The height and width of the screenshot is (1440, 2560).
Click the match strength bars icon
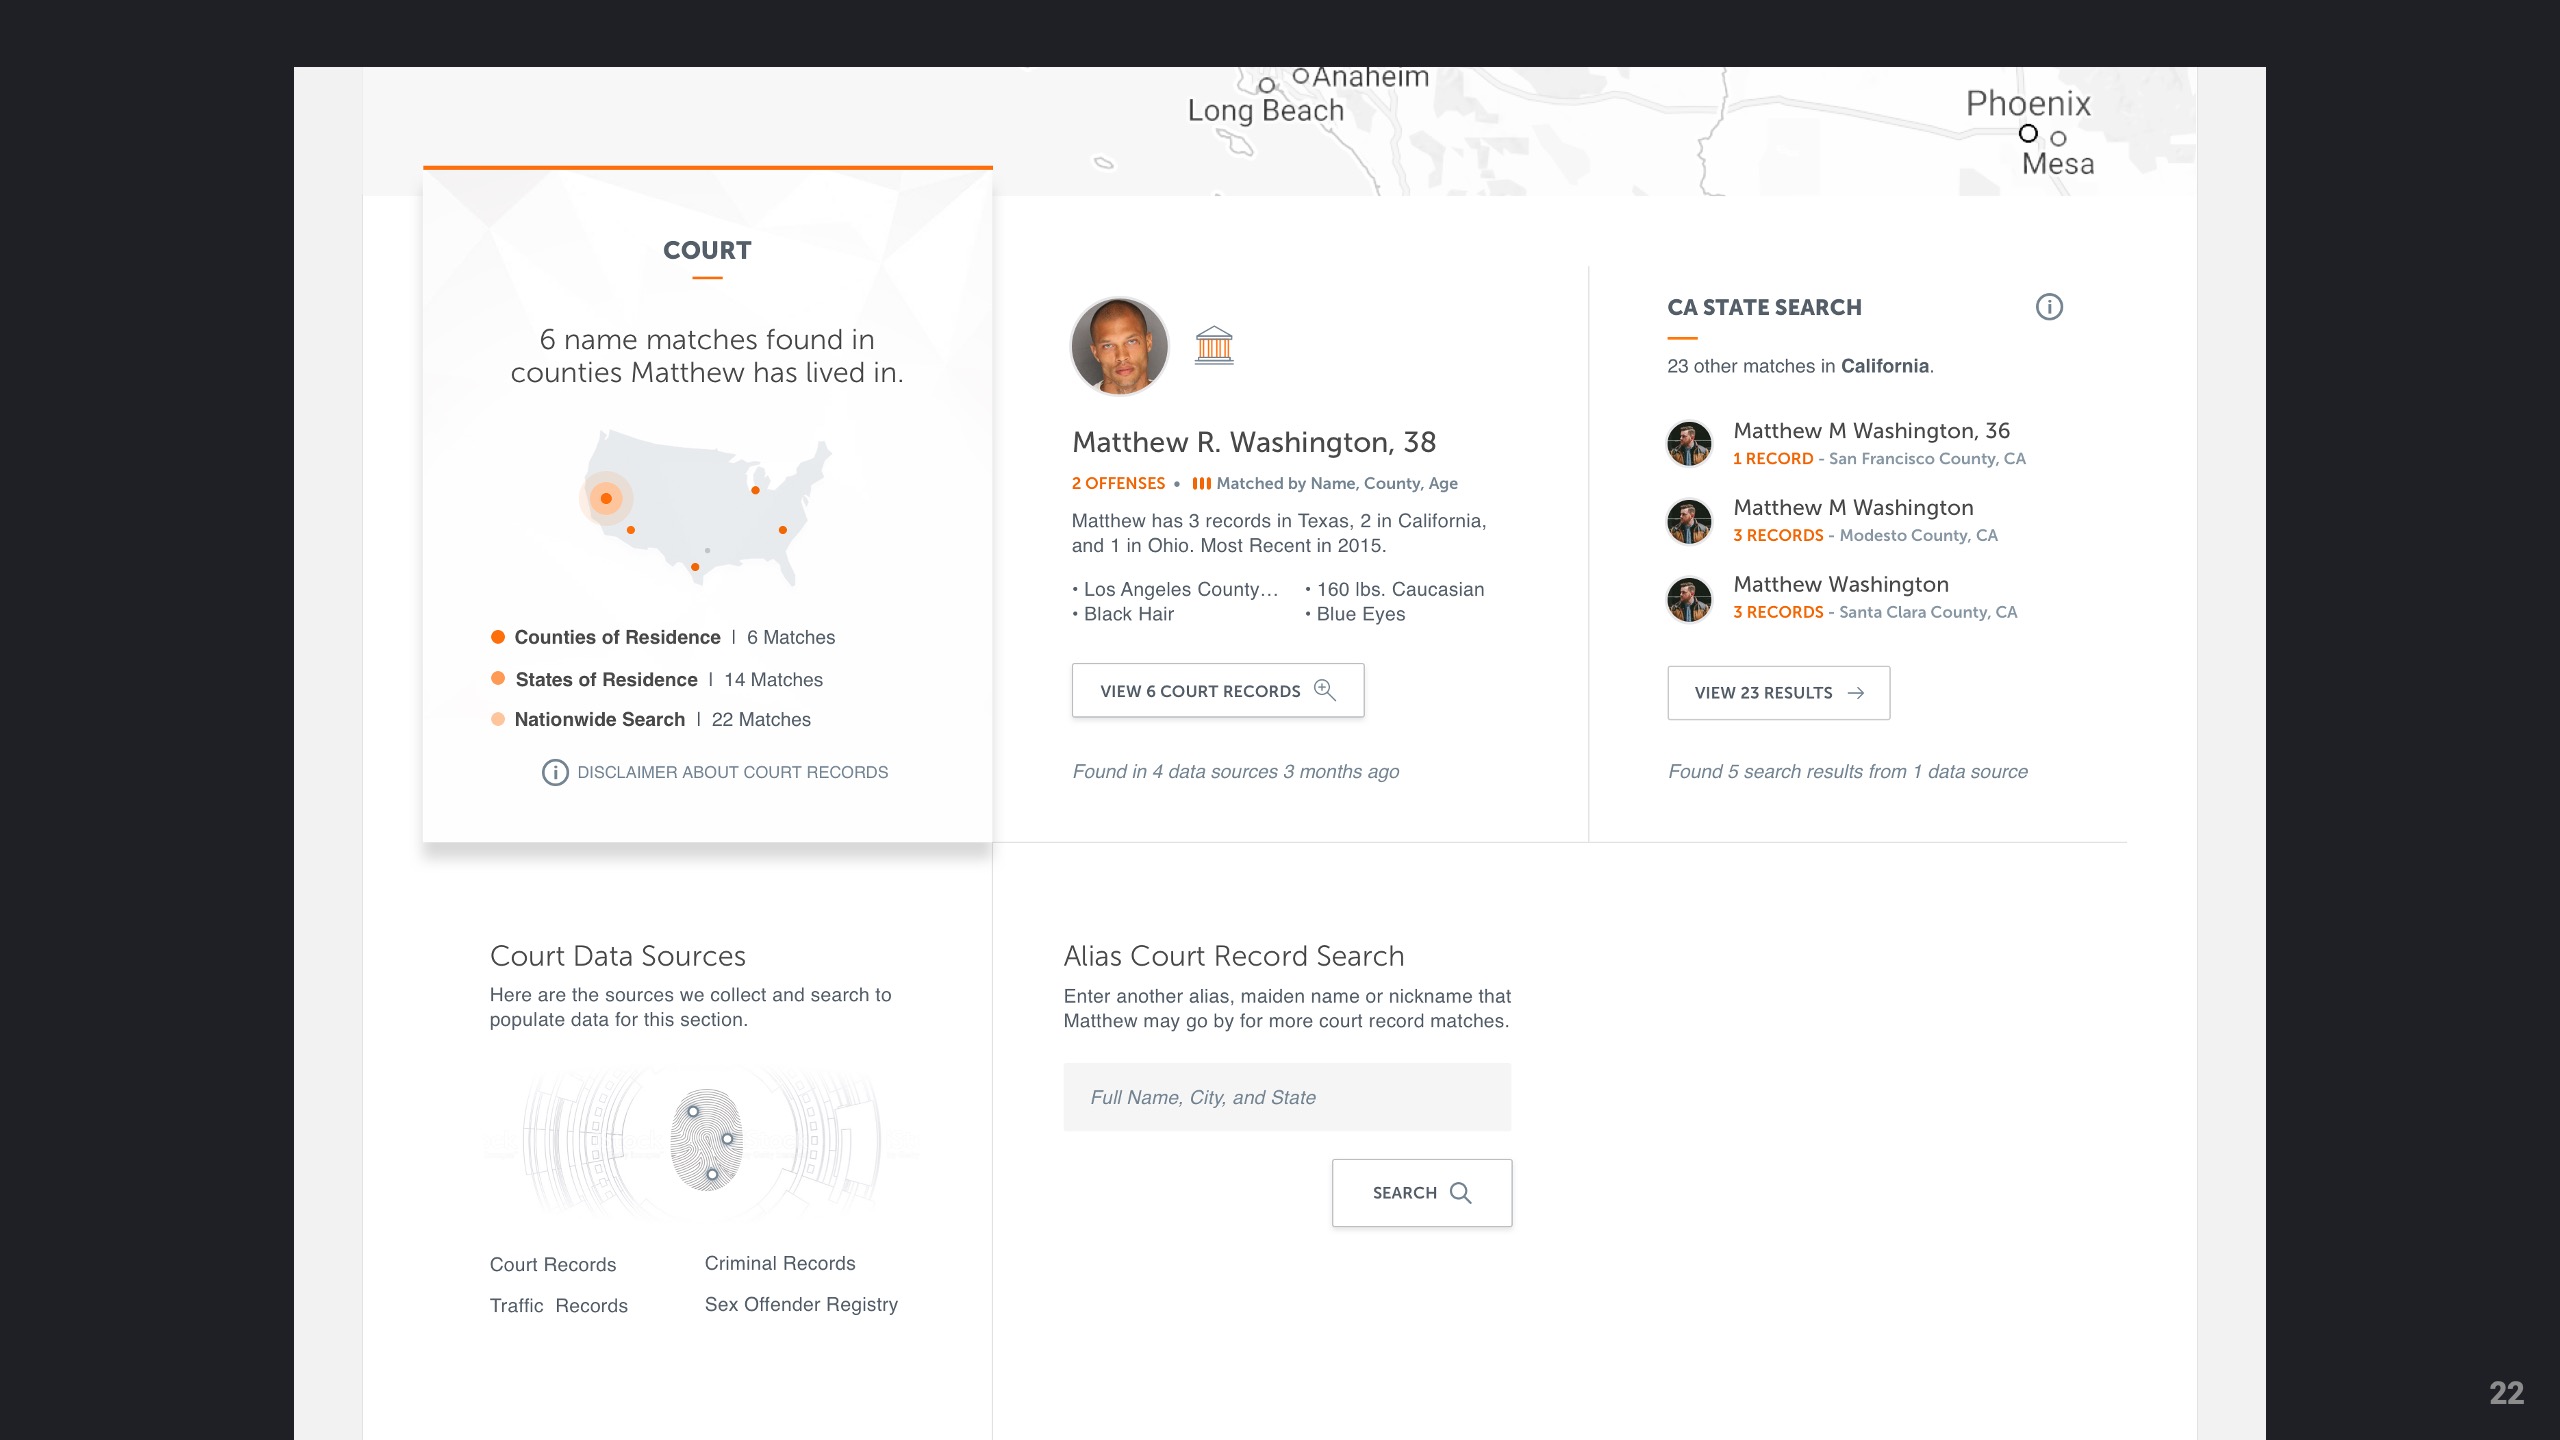pyautogui.click(x=1201, y=484)
